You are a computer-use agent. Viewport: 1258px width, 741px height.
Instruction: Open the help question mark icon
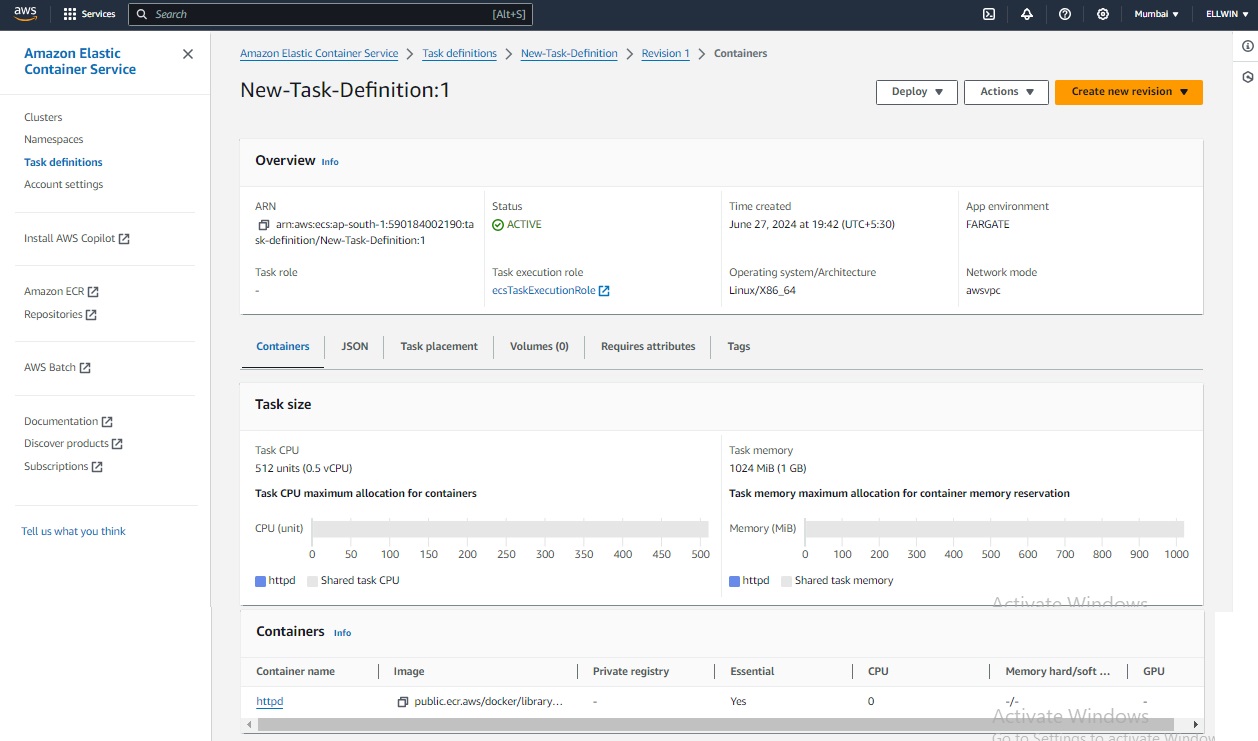coord(1065,14)
